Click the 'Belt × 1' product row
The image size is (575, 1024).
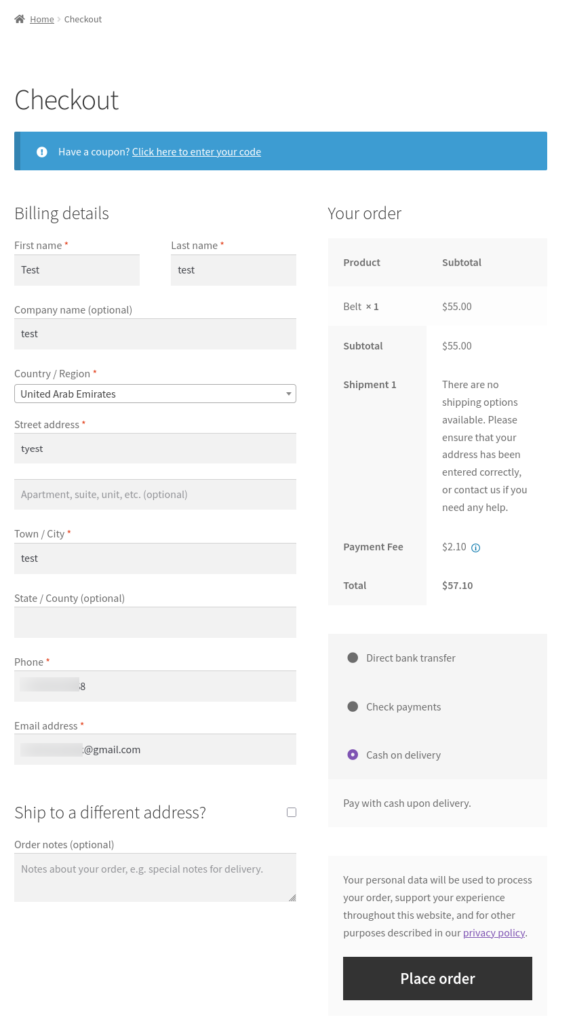pyautogui.click(x=437, y=306)
